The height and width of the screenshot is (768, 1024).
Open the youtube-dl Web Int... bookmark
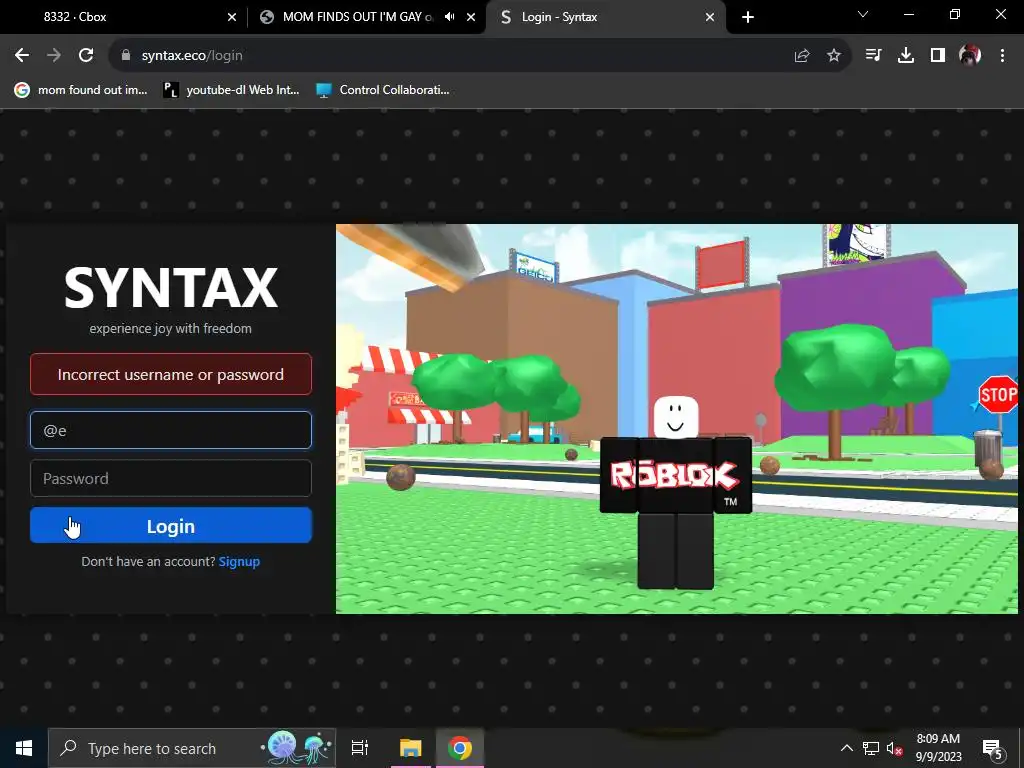click(x=231, y=90)
